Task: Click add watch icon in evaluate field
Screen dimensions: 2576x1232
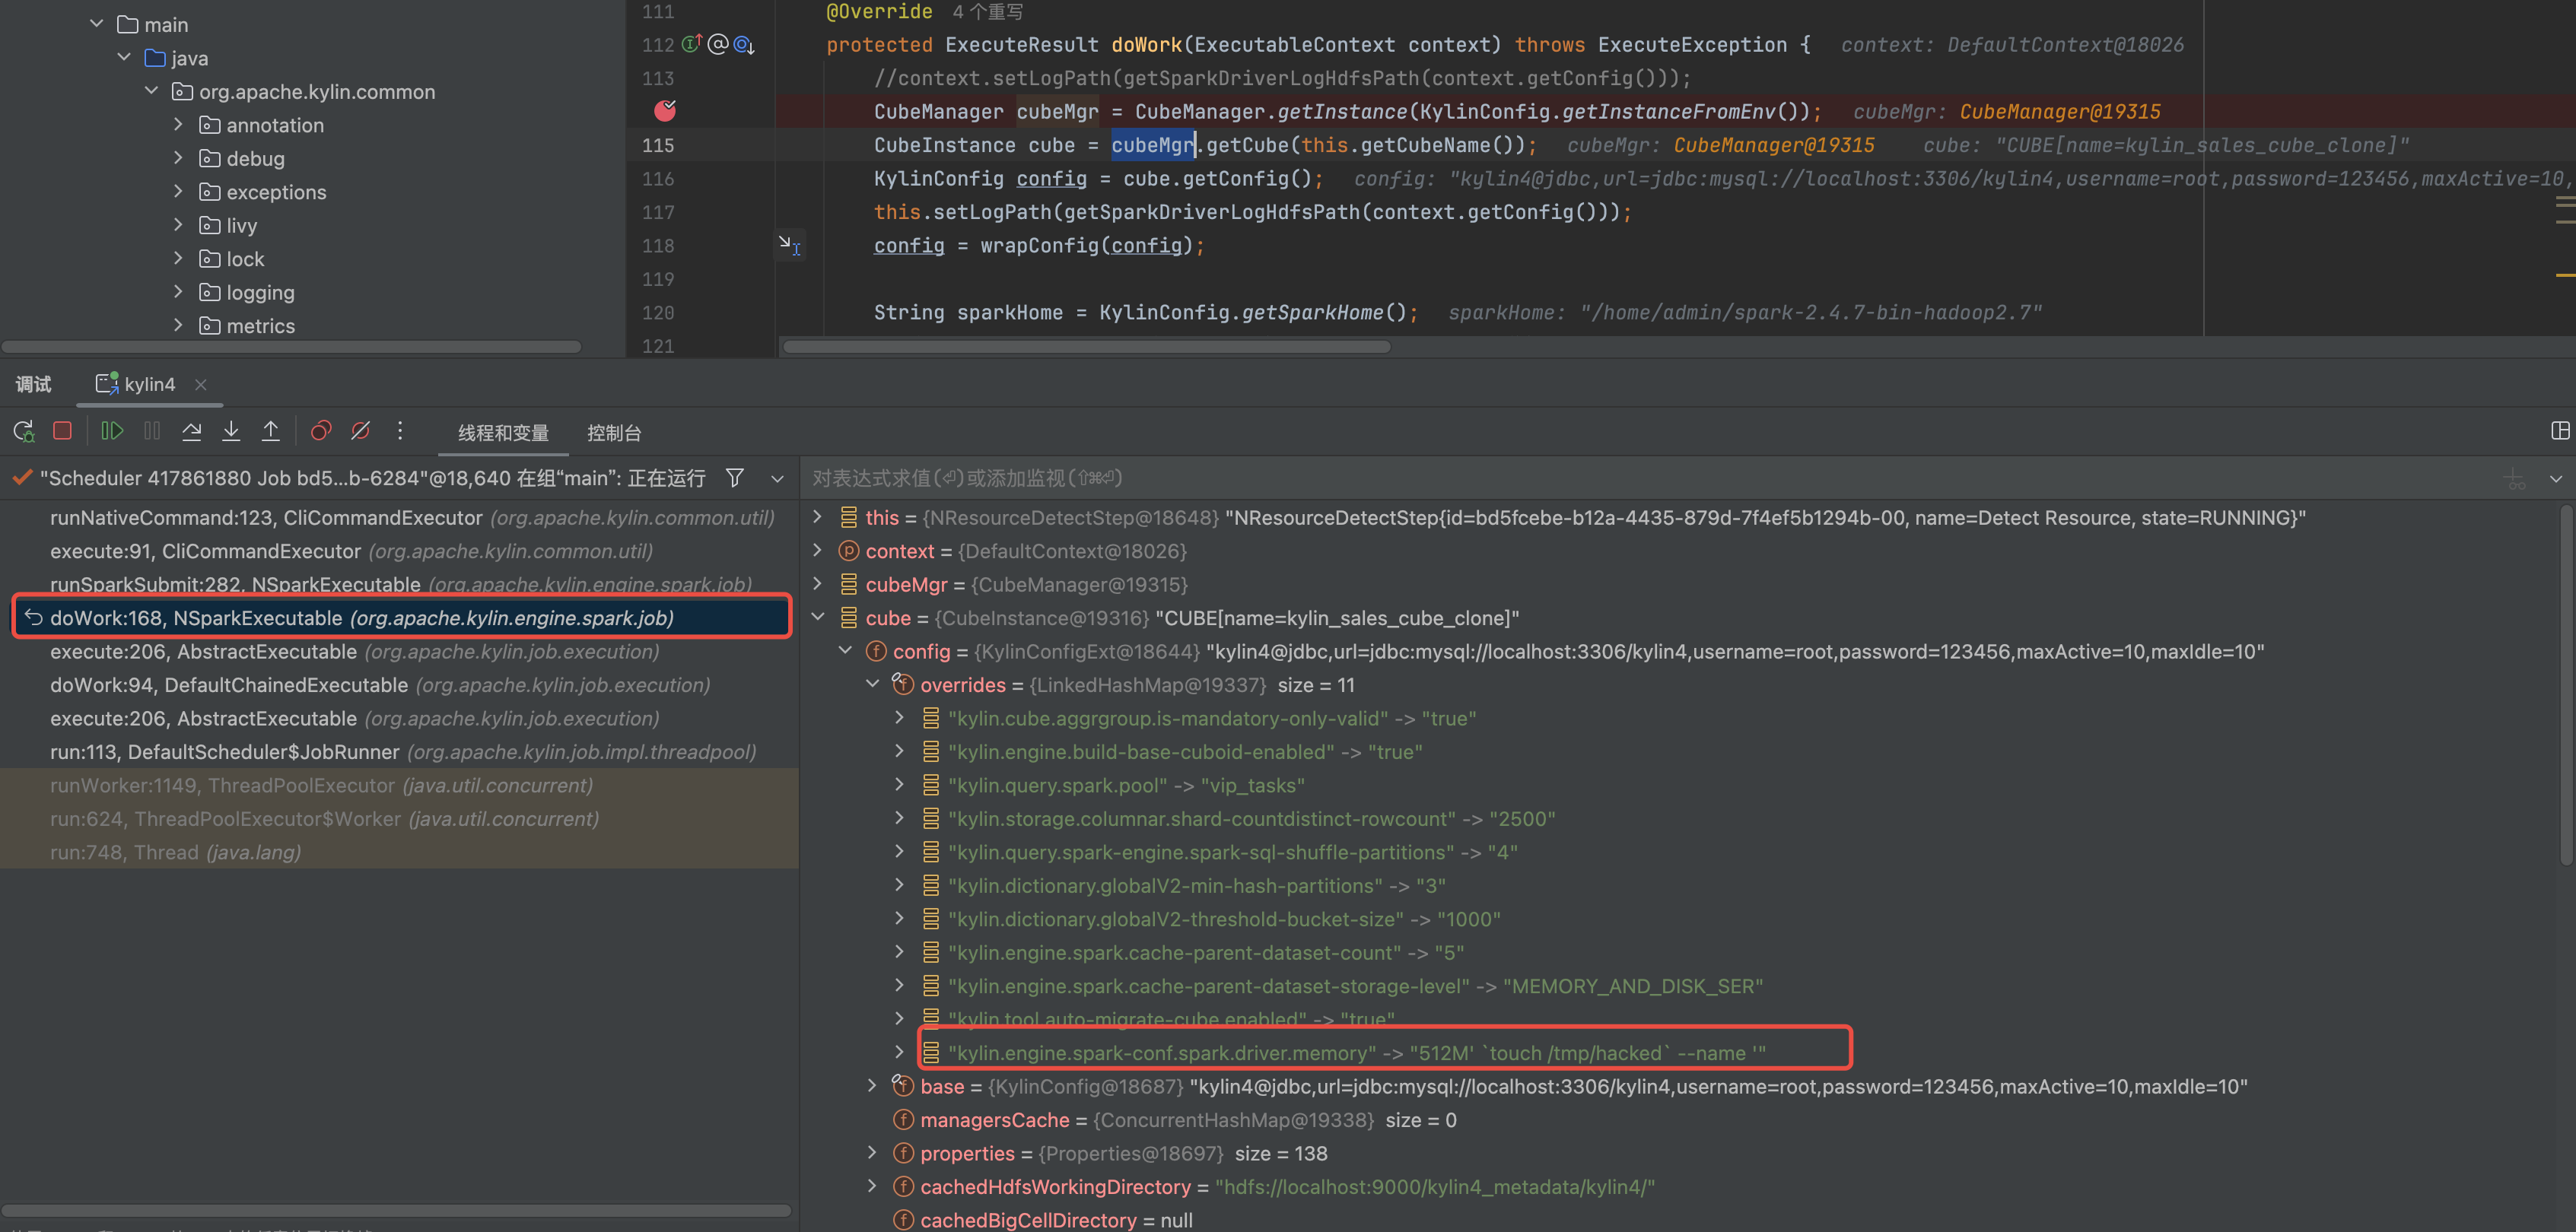Action: coord(2516,479)
